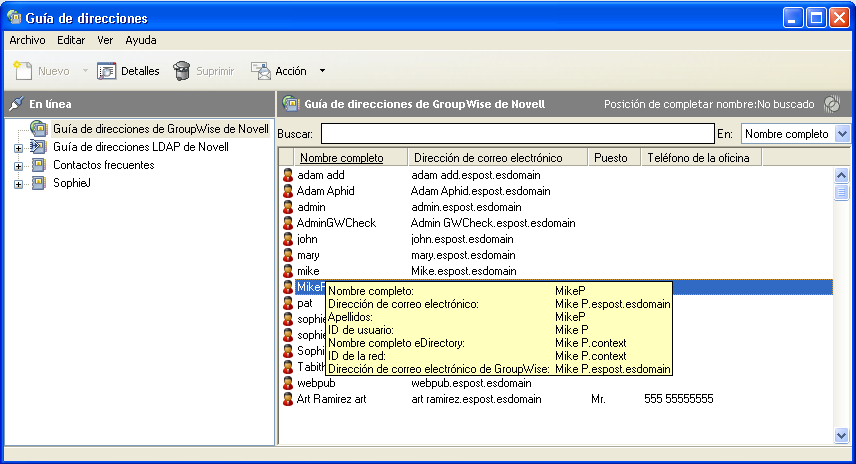Click the Suprimir trash icon

182,71
